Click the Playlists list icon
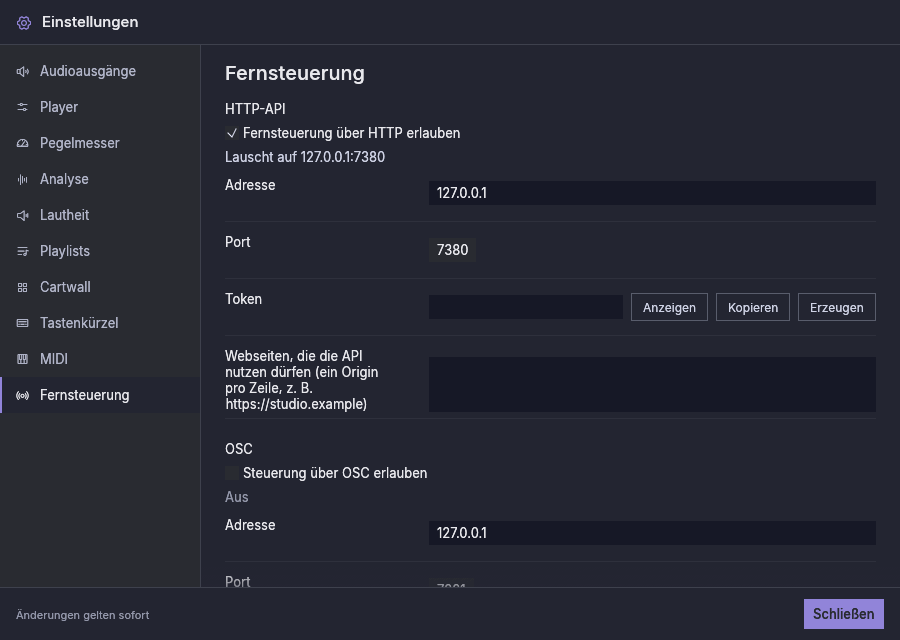 tap(22, 251)
